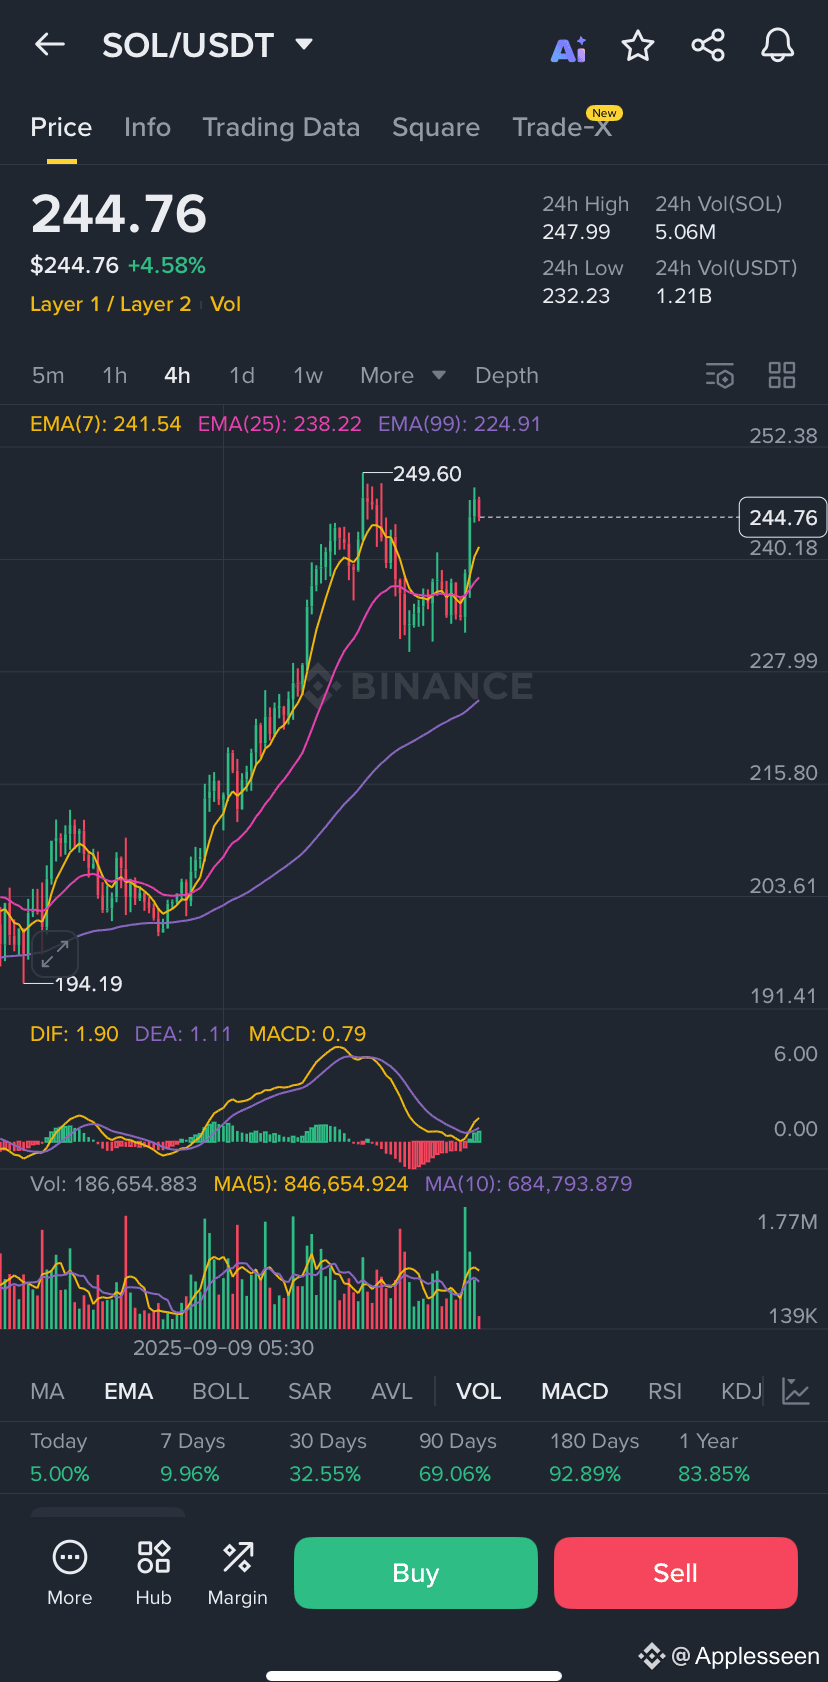Toggle the SAR indicator
The width and height of the screenshot is (828, 1682).
point(310,1391)
